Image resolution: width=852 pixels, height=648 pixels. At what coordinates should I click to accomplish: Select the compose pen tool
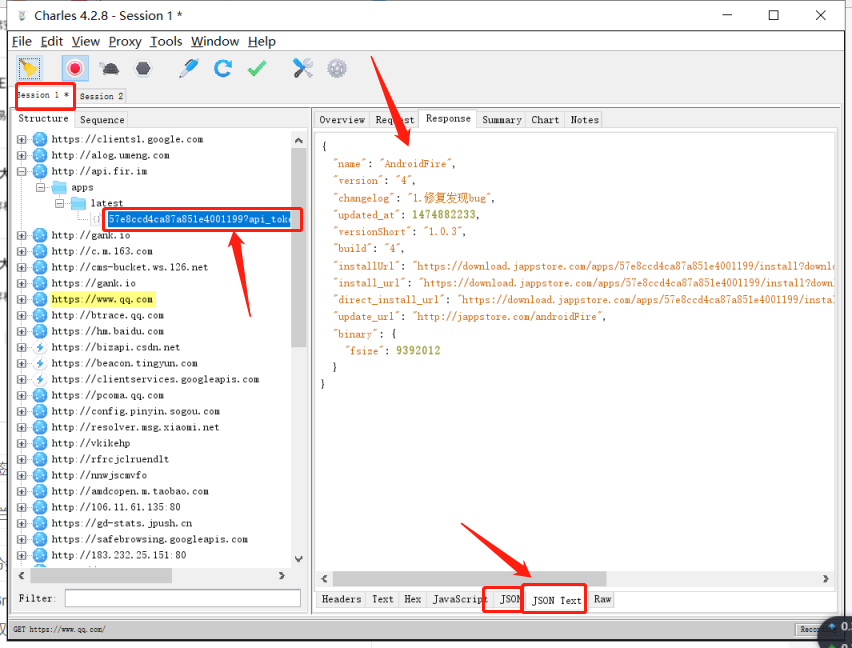coord(189,68)
